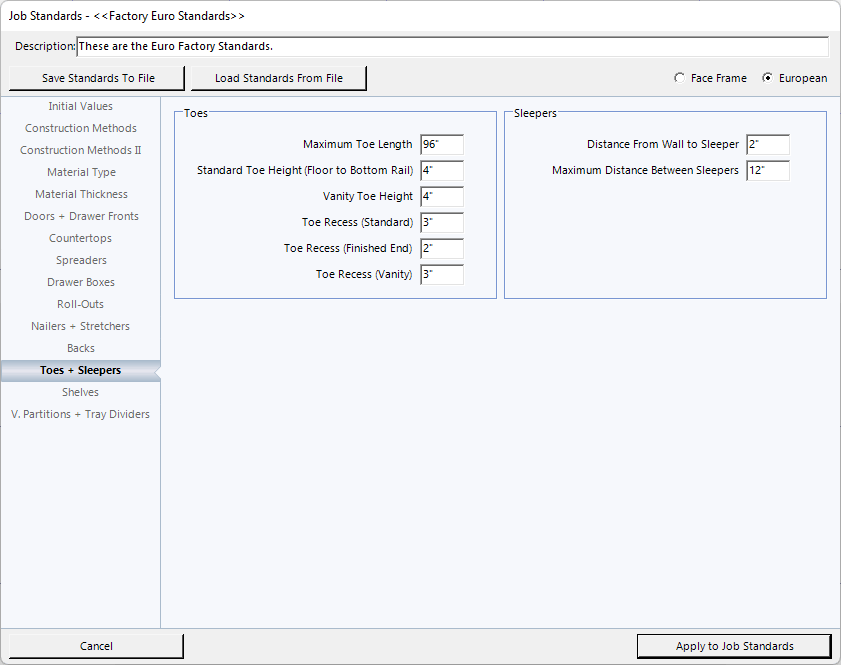
Task: Click Save Standards To File button
Action: [x=97, y=78]
